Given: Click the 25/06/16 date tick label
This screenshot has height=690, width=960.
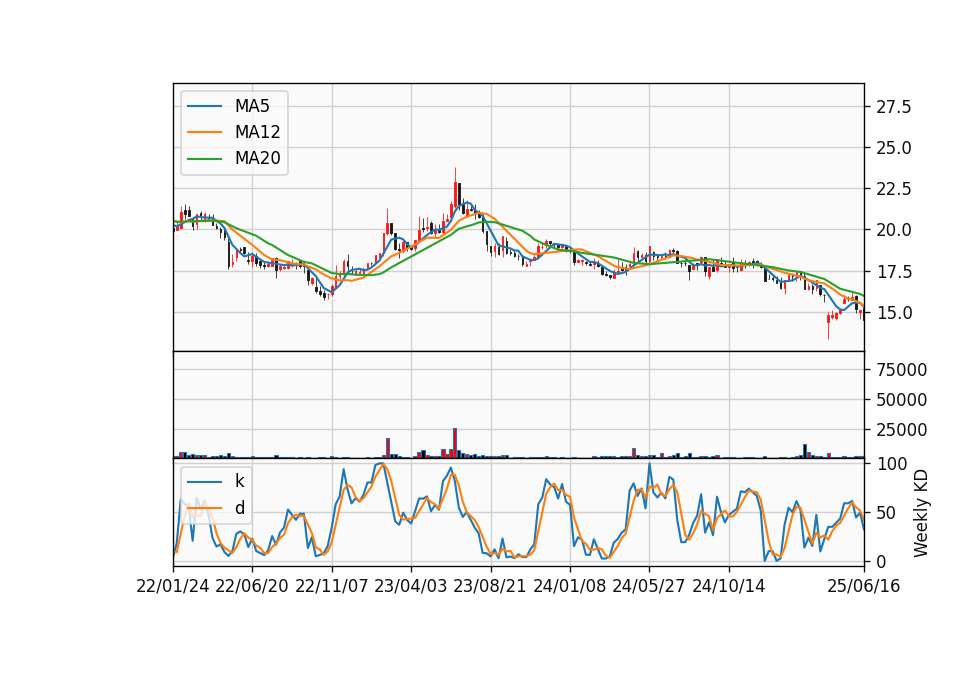Looking at the screenshot, I should point(863,586).
